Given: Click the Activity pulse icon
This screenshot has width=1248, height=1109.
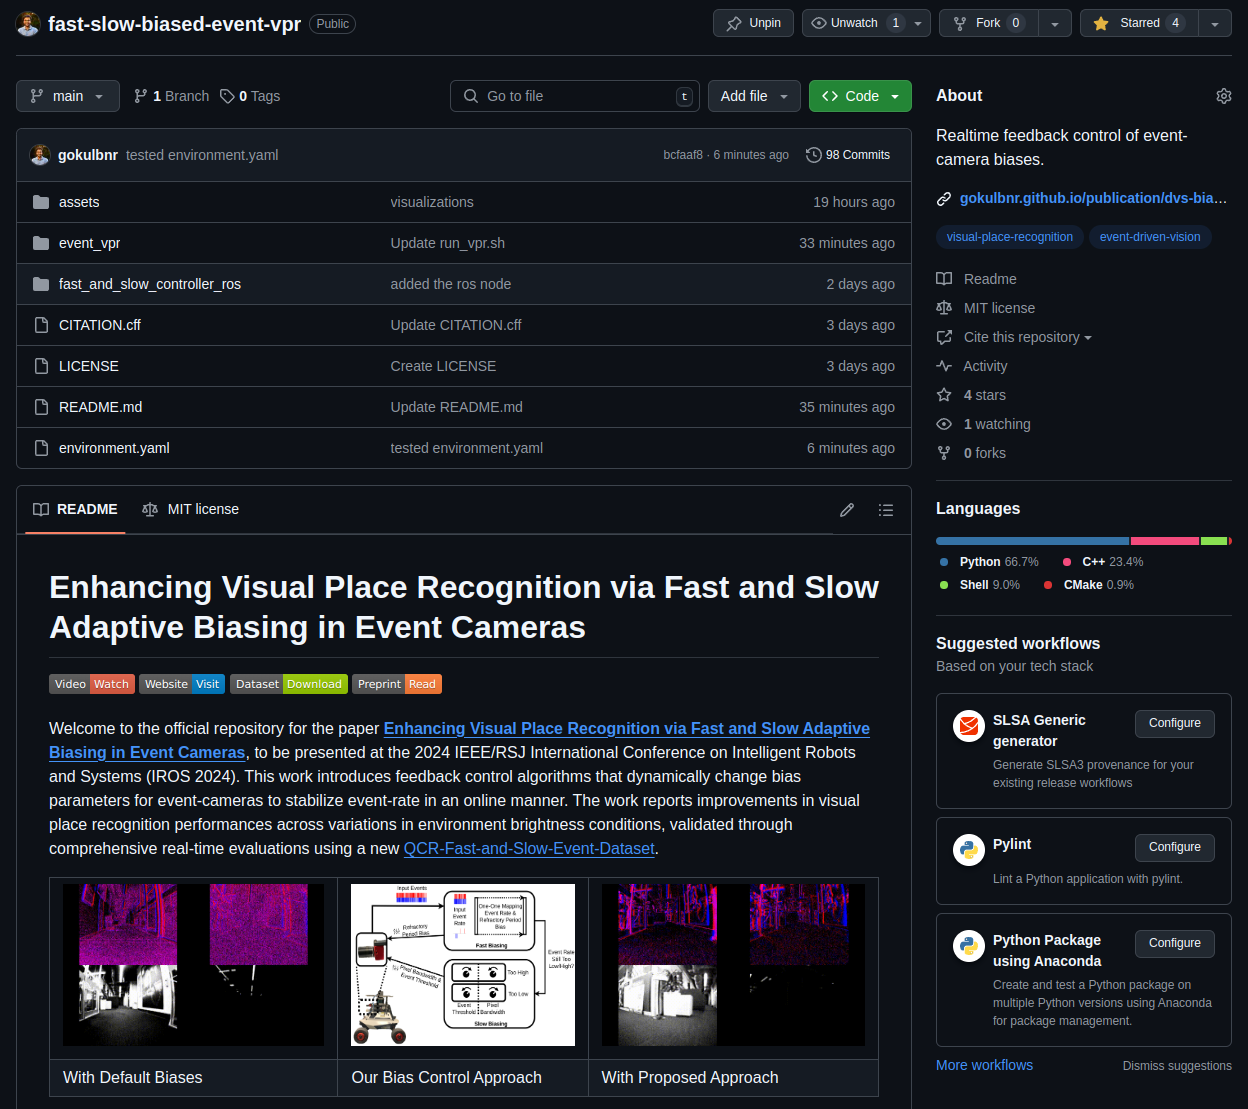Looking at the screenshot, I should click(x=943, y=366).
